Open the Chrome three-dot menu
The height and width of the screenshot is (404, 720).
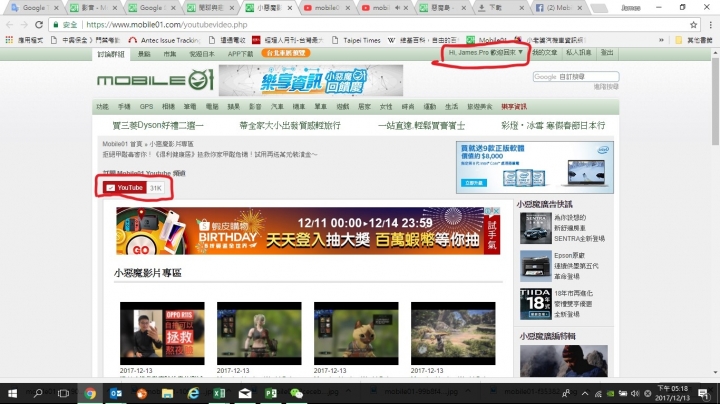(x=710, y=25)
